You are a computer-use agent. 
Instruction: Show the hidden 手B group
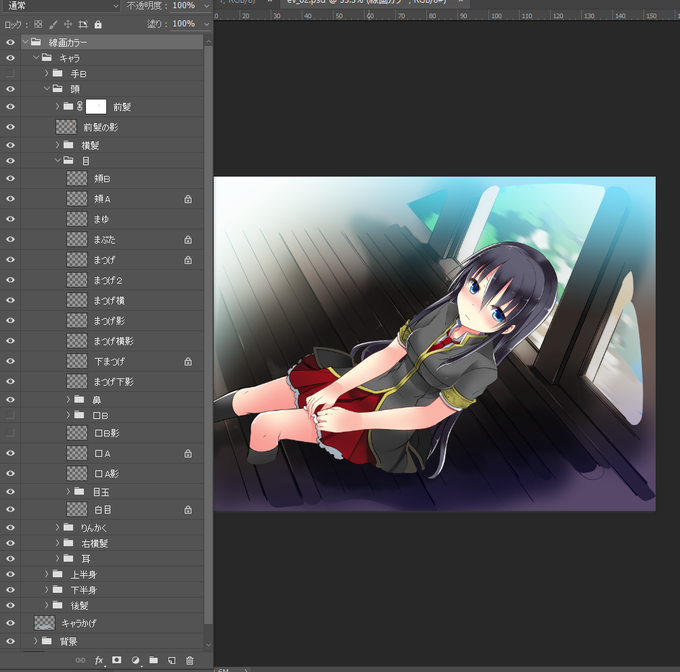[x=10, y=73]
